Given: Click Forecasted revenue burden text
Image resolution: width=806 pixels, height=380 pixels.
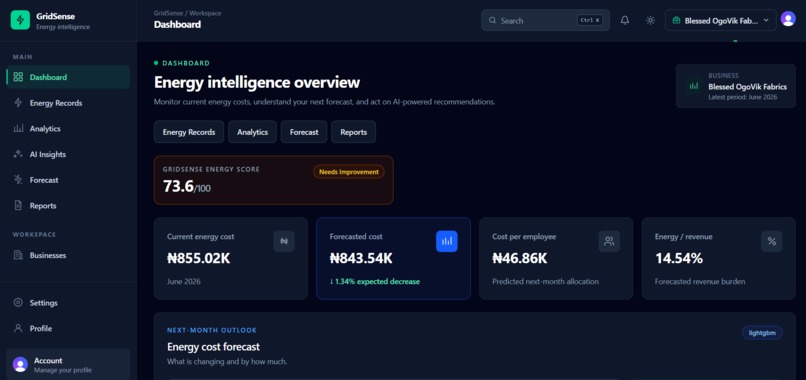Looking at the screenshot, I should click(700, 281).
